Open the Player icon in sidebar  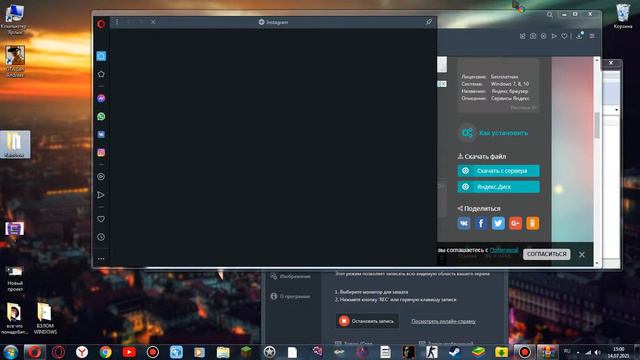[x=101, y=177]
